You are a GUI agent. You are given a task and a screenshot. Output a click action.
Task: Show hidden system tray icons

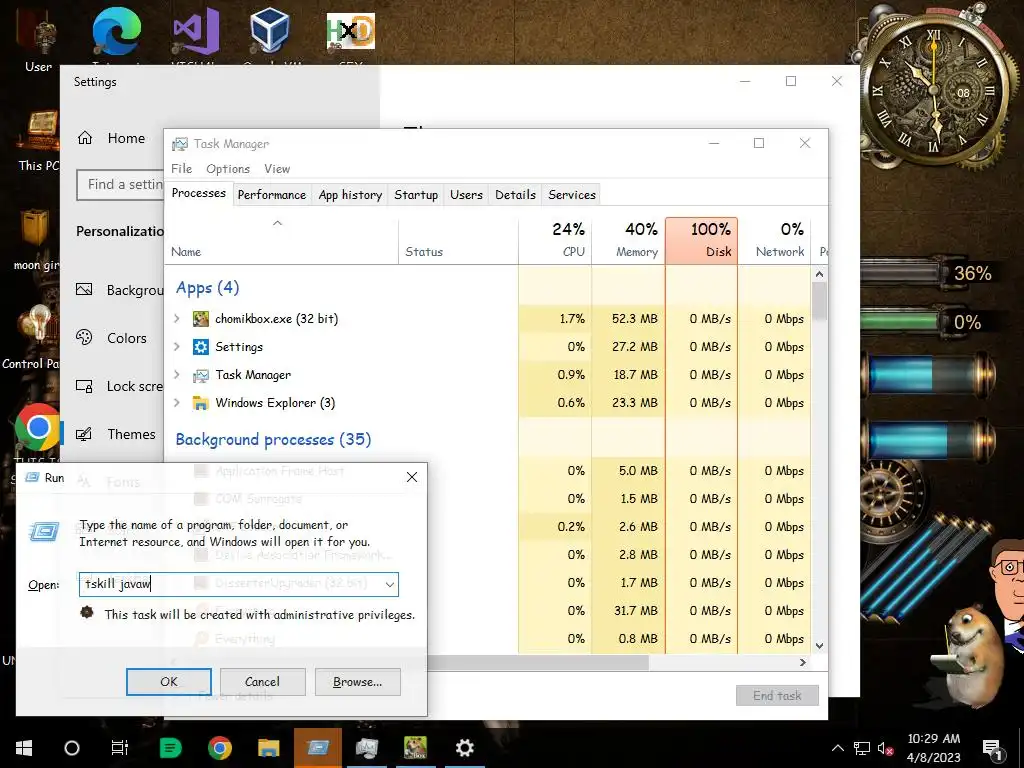tap(838, 748)
